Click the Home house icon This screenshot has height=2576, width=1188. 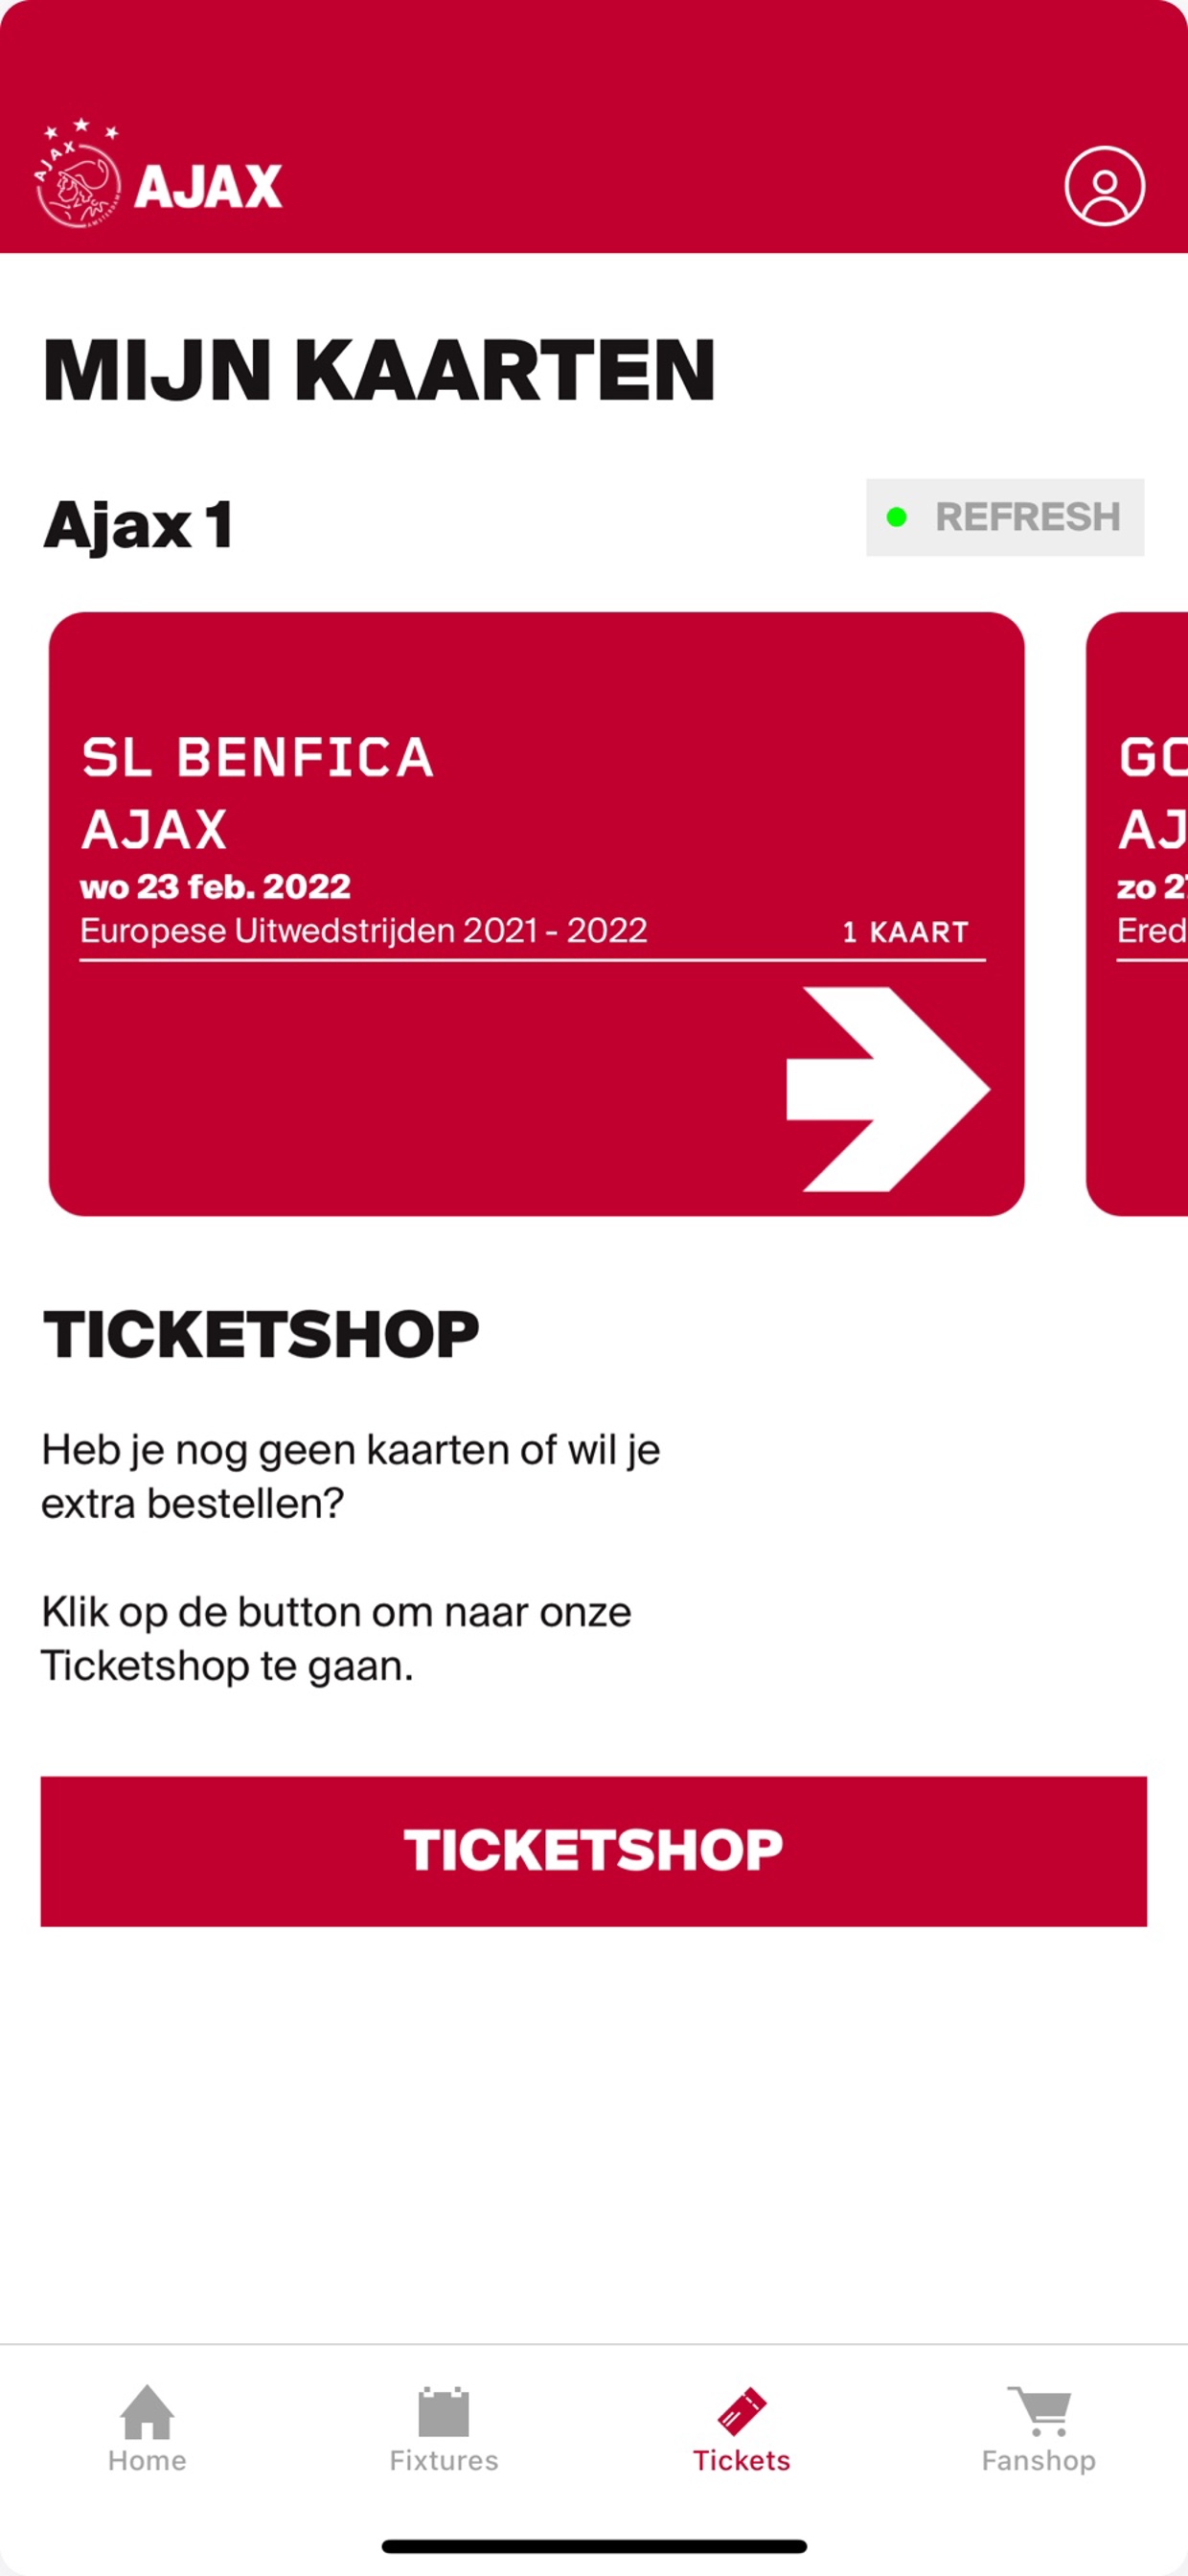pyautogui.click(x=147, y=2411)
